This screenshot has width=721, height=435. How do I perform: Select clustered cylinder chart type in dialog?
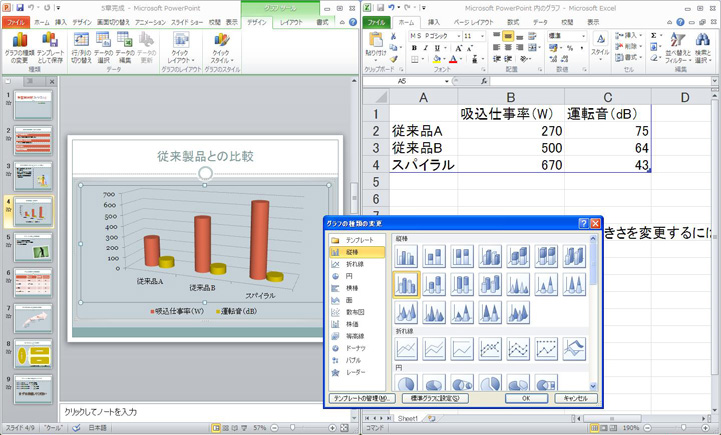[406, 285]
